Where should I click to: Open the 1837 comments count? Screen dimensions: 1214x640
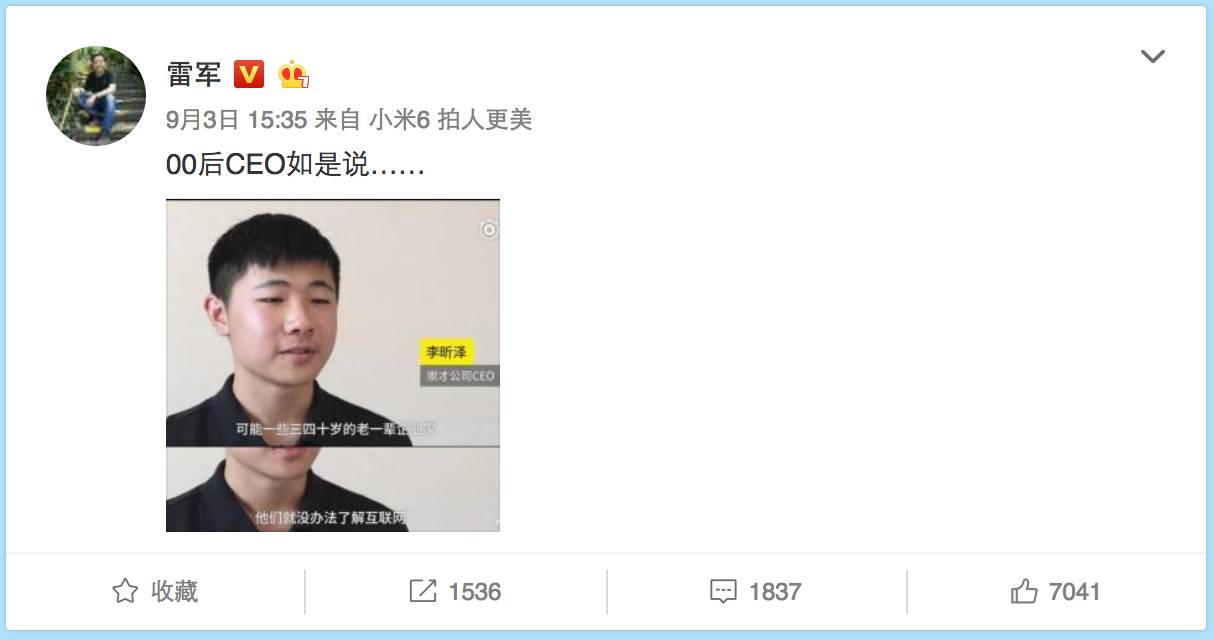775,592
